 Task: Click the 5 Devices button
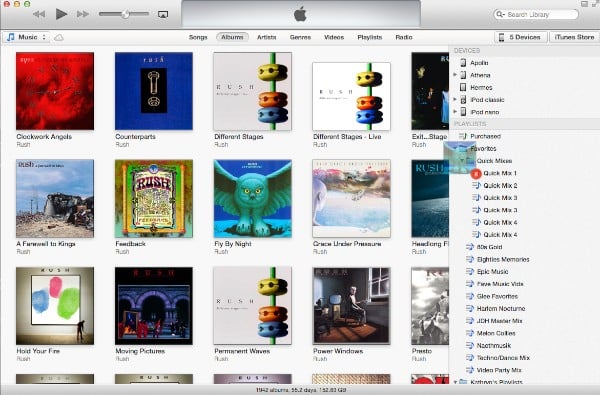coord(520,37)
